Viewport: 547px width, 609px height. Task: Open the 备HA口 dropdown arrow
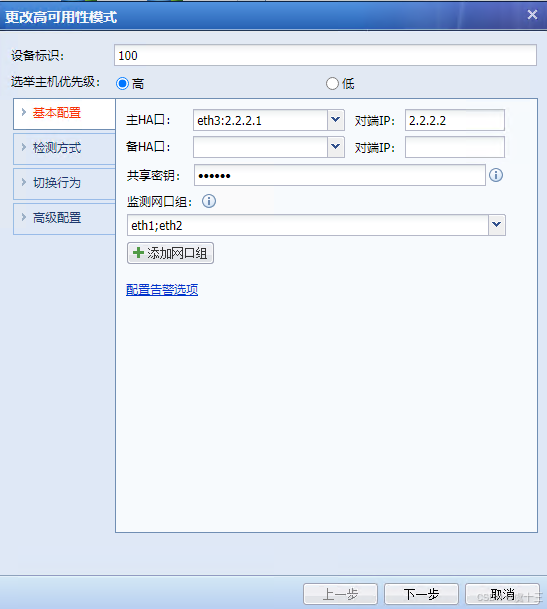[x=336, y=147]
